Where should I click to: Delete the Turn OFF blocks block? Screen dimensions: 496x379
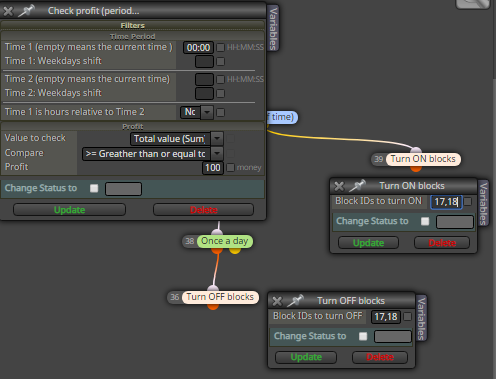pyautogui.click(x=380, y=357)
